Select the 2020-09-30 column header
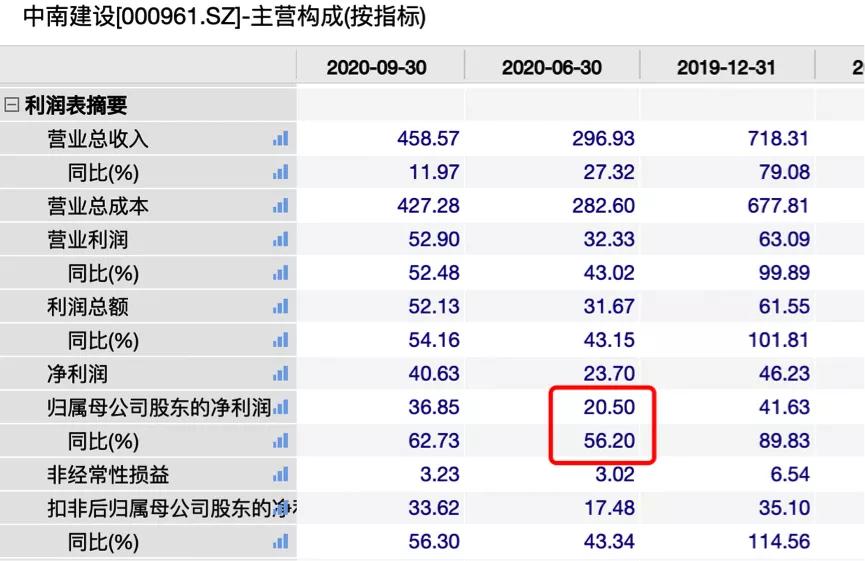865x561 pixels. click(376, 68)
